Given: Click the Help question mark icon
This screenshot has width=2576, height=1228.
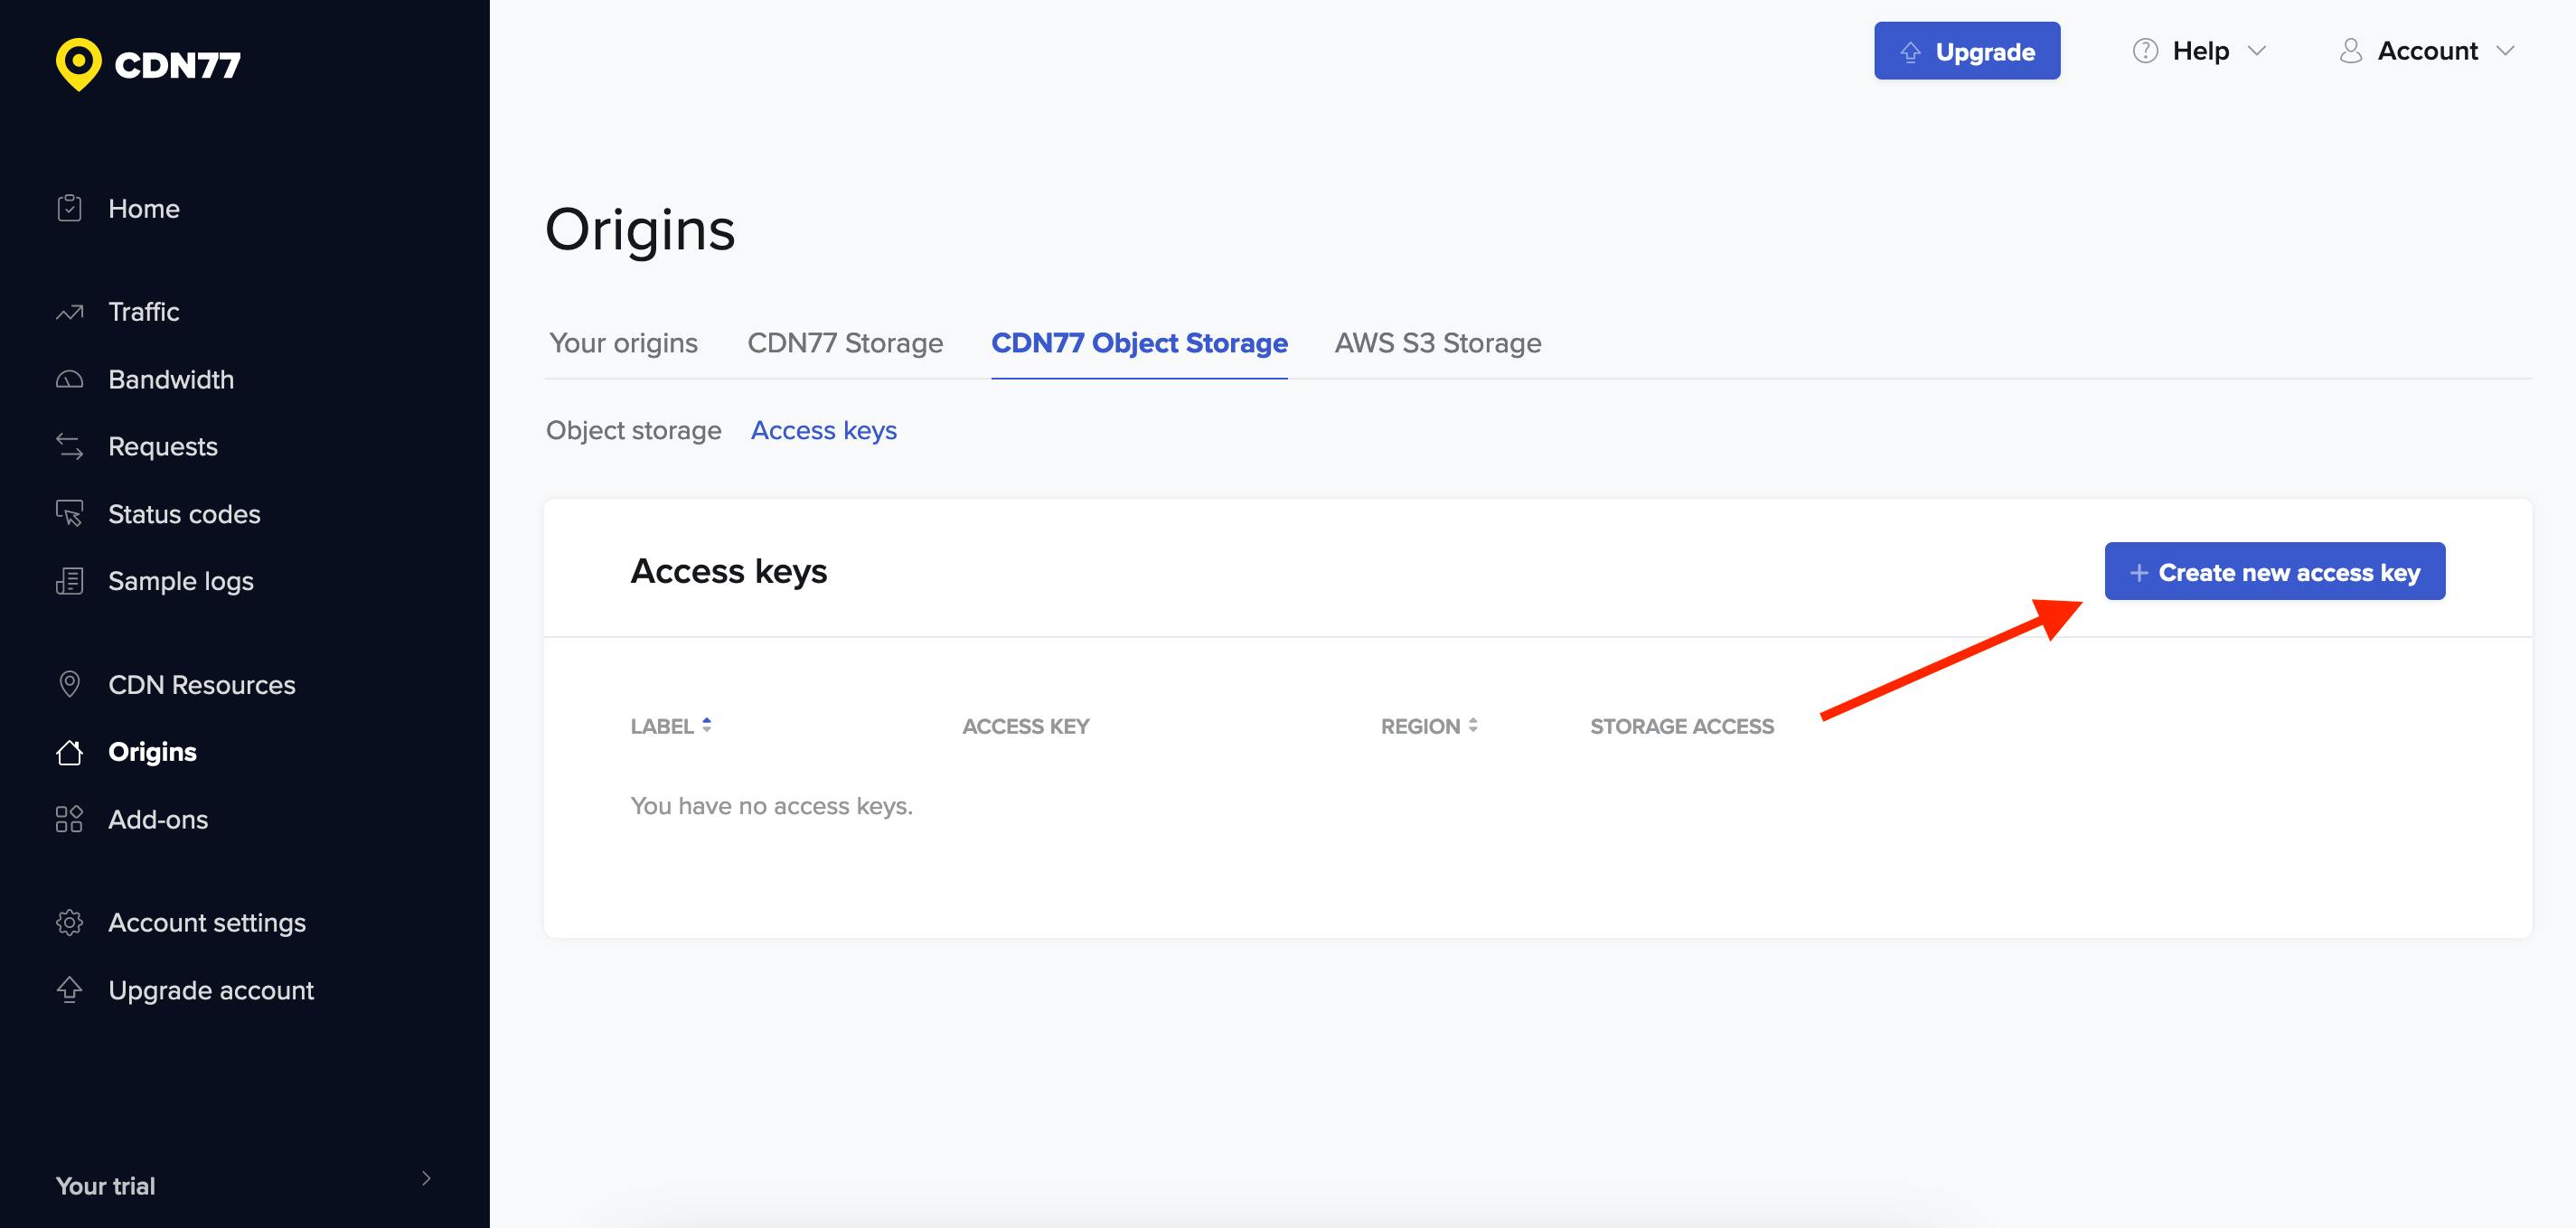Looking at the screenshot, I should coord(2145,51).
